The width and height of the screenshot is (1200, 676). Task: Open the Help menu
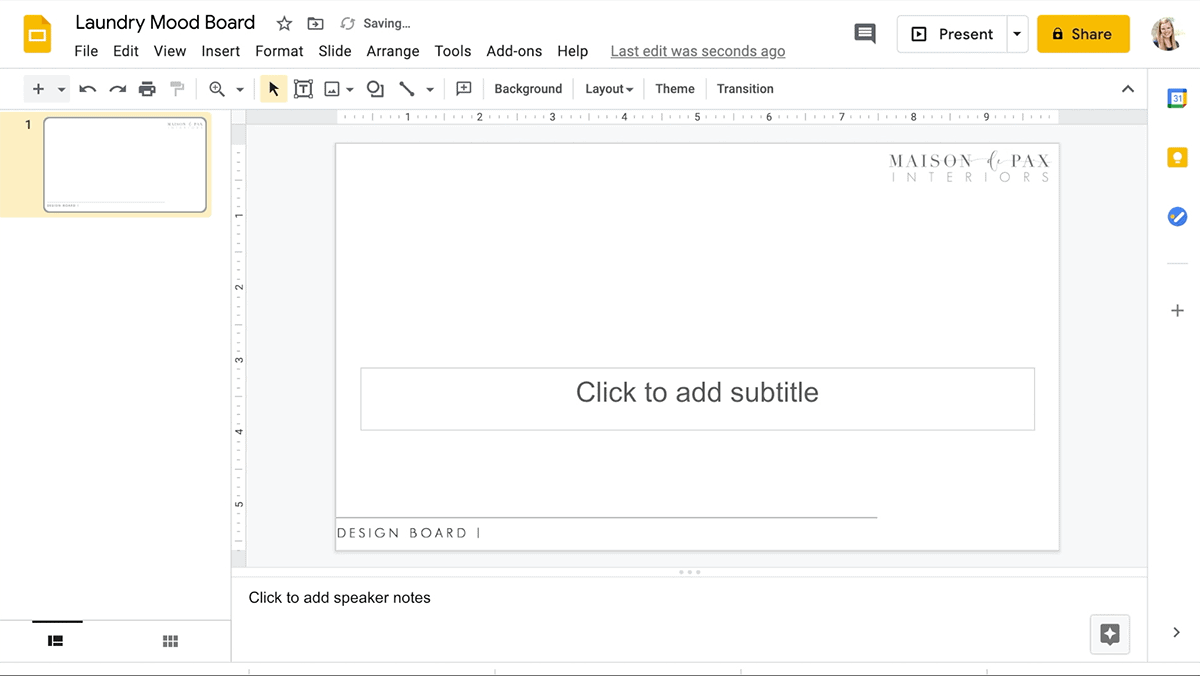tap(573, 51)
